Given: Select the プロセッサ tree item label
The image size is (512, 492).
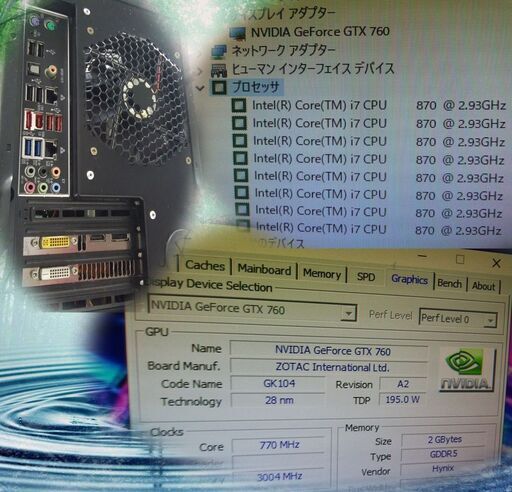Looking at the screenshot, I should click(x=256, y=87).
